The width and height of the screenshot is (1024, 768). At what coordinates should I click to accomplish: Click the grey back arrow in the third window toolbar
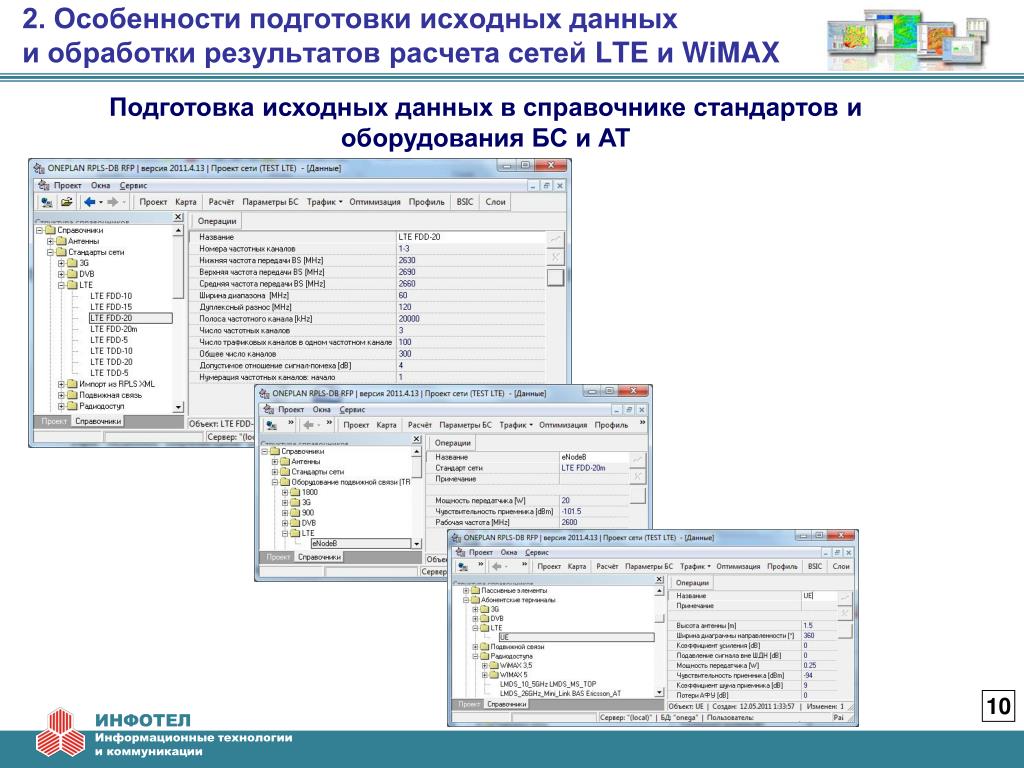497,566
